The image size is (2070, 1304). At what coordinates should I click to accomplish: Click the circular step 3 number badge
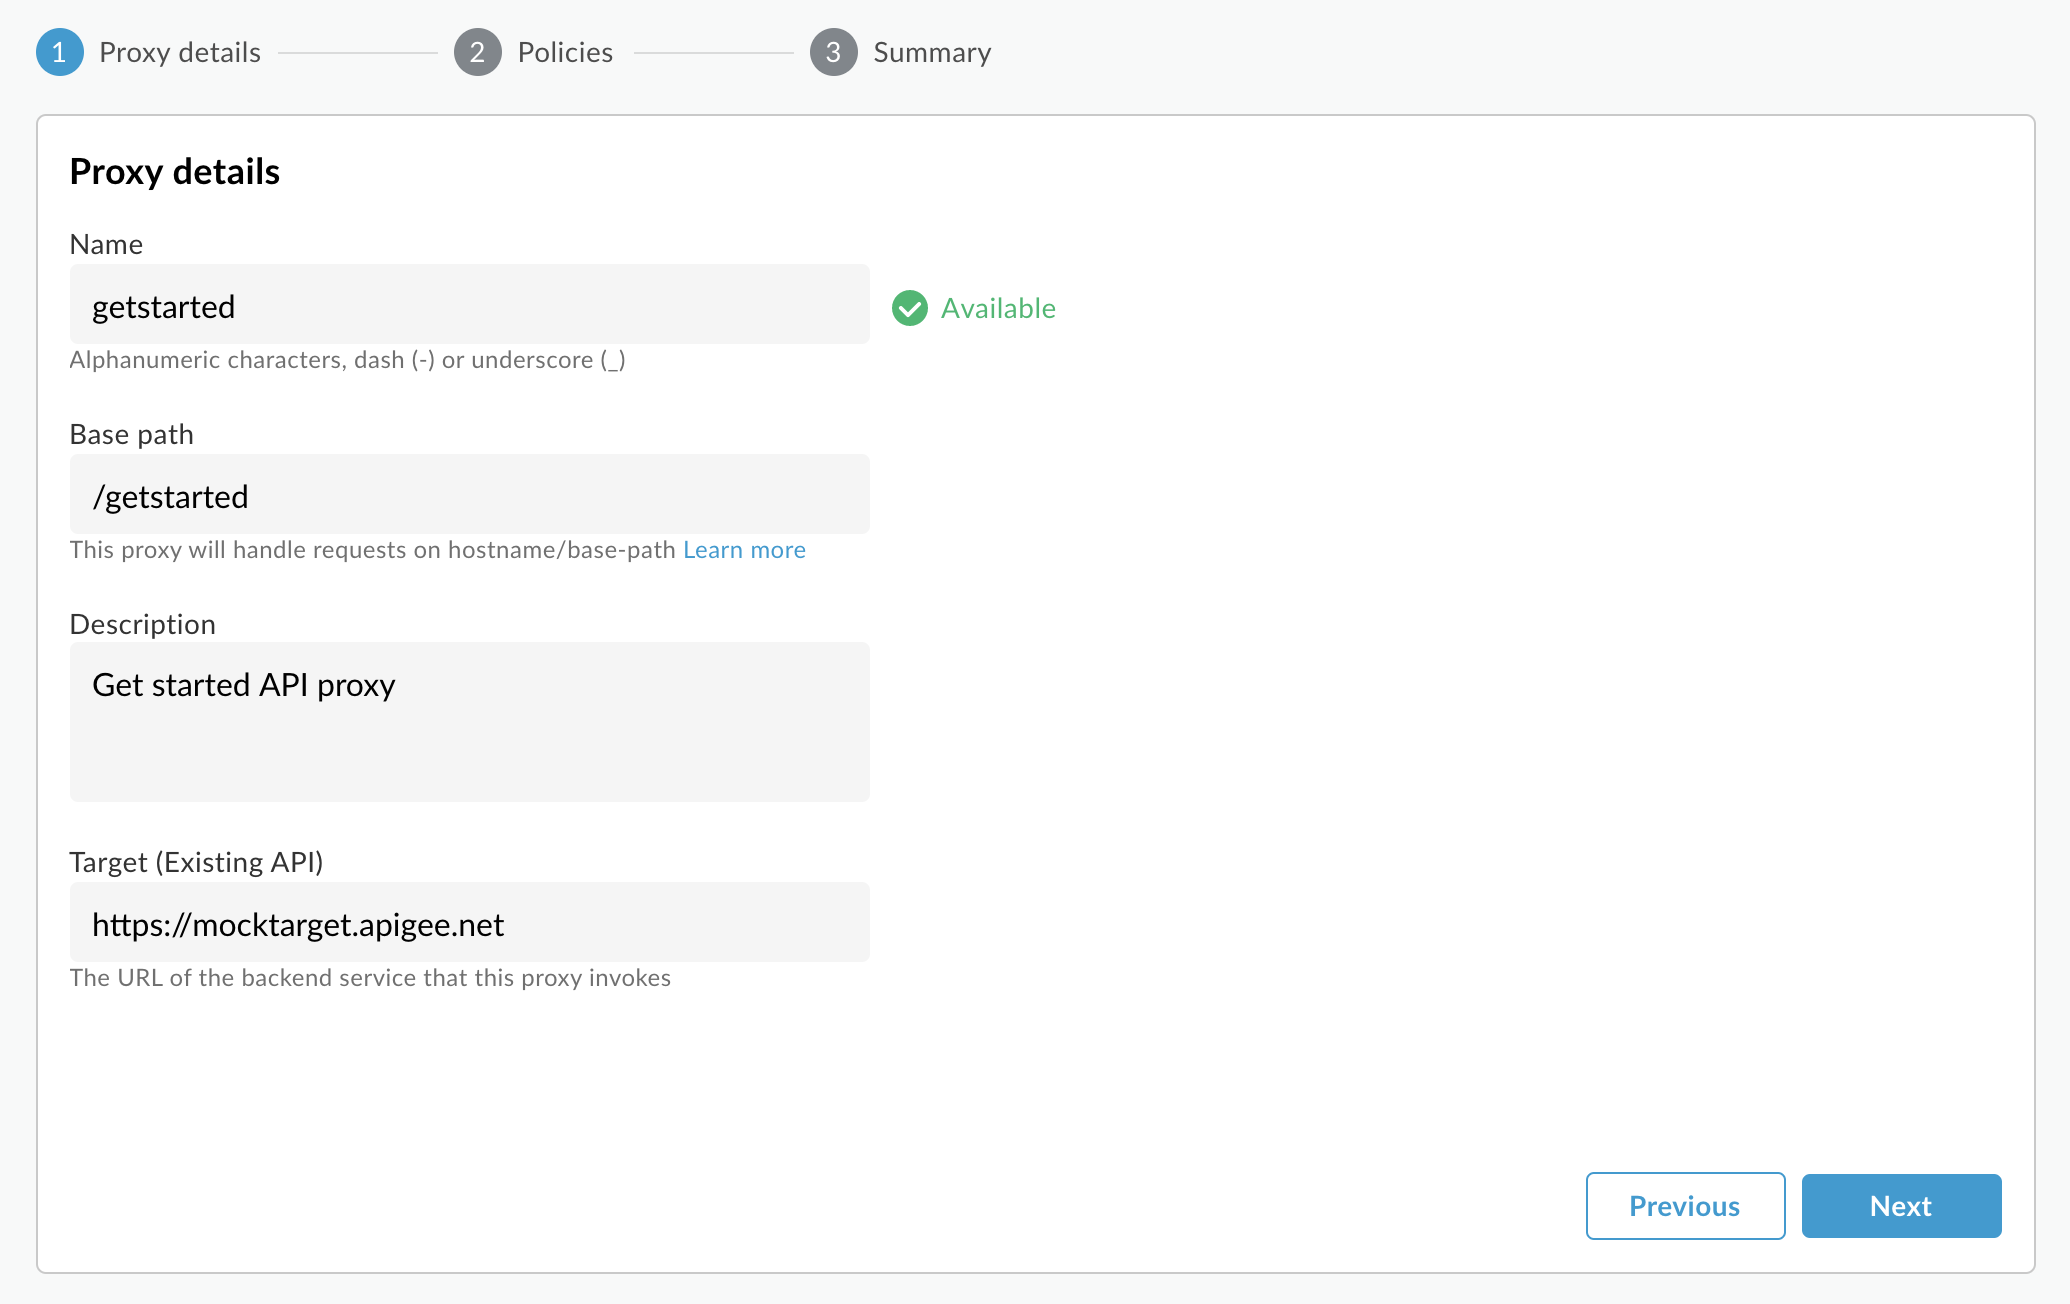(832, 51)
